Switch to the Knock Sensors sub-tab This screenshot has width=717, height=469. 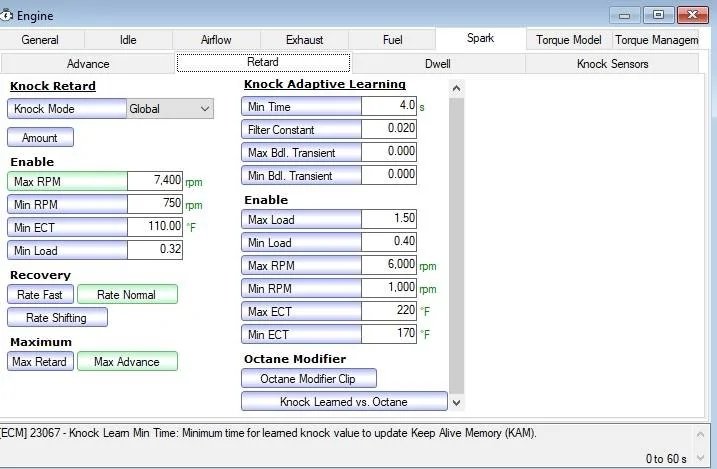(x=612, y=64)
